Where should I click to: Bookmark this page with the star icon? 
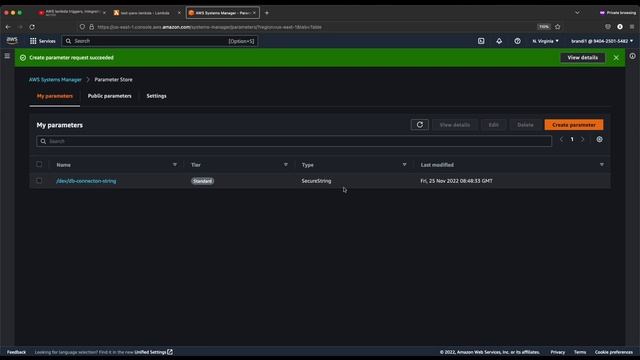point(558,27)
